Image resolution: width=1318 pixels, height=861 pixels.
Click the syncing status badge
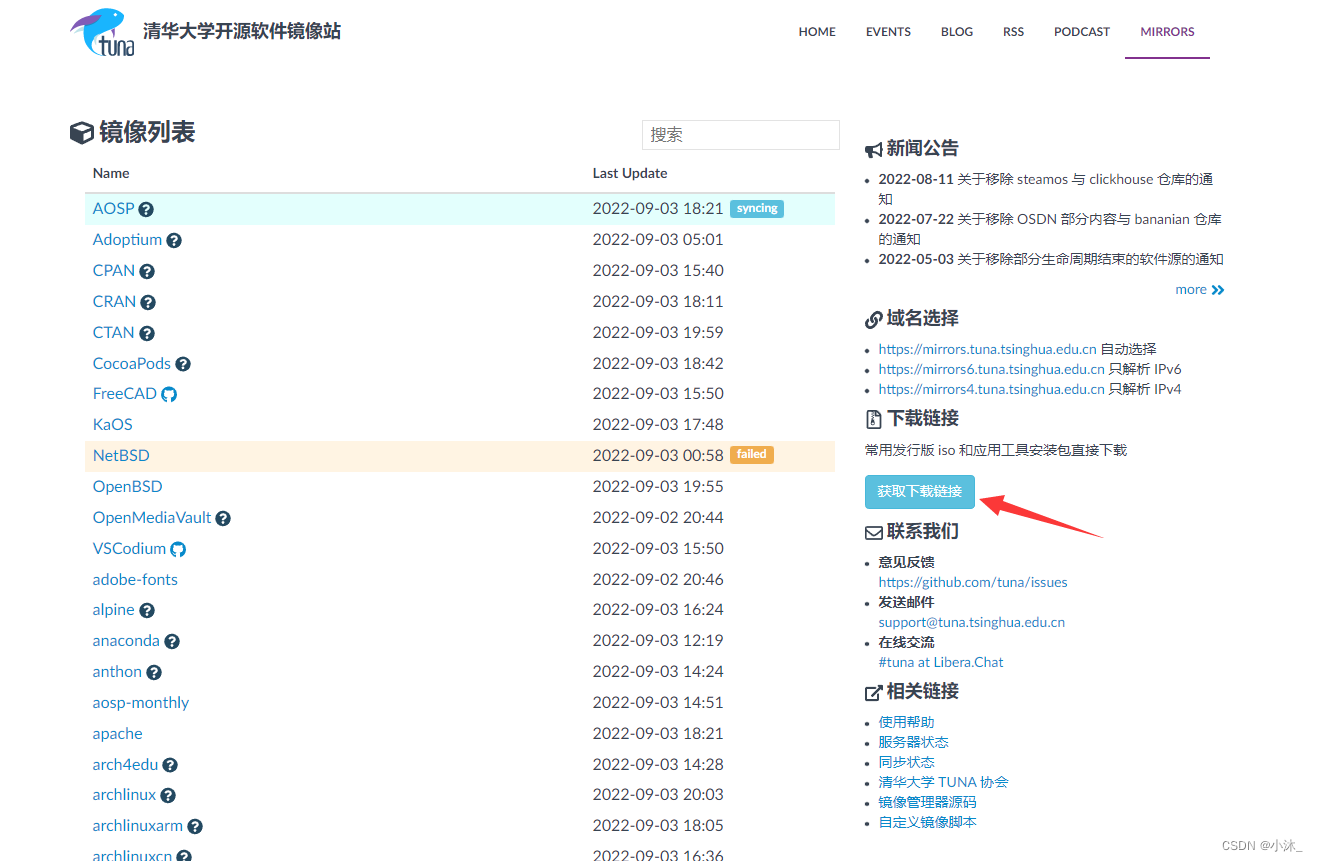(757, 209)
